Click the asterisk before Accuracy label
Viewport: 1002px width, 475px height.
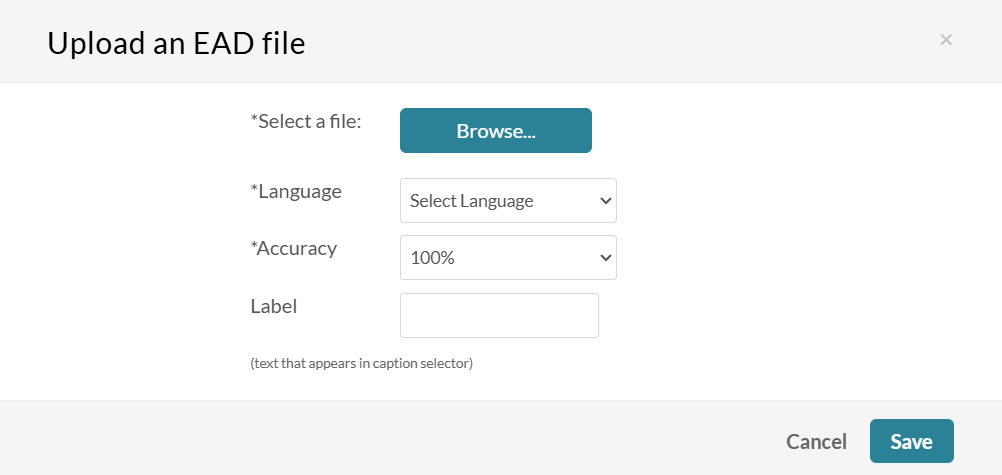[254, 246]
